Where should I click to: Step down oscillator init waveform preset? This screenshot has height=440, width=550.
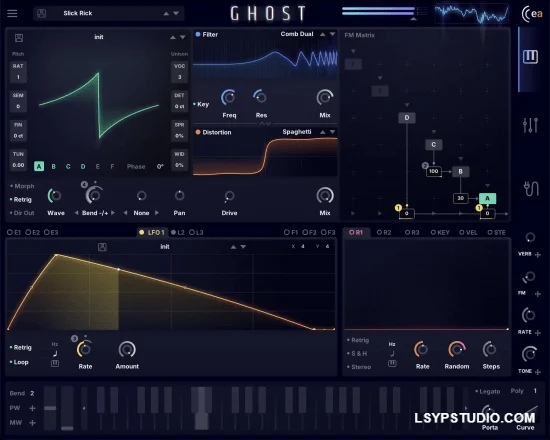coord(183,37)
